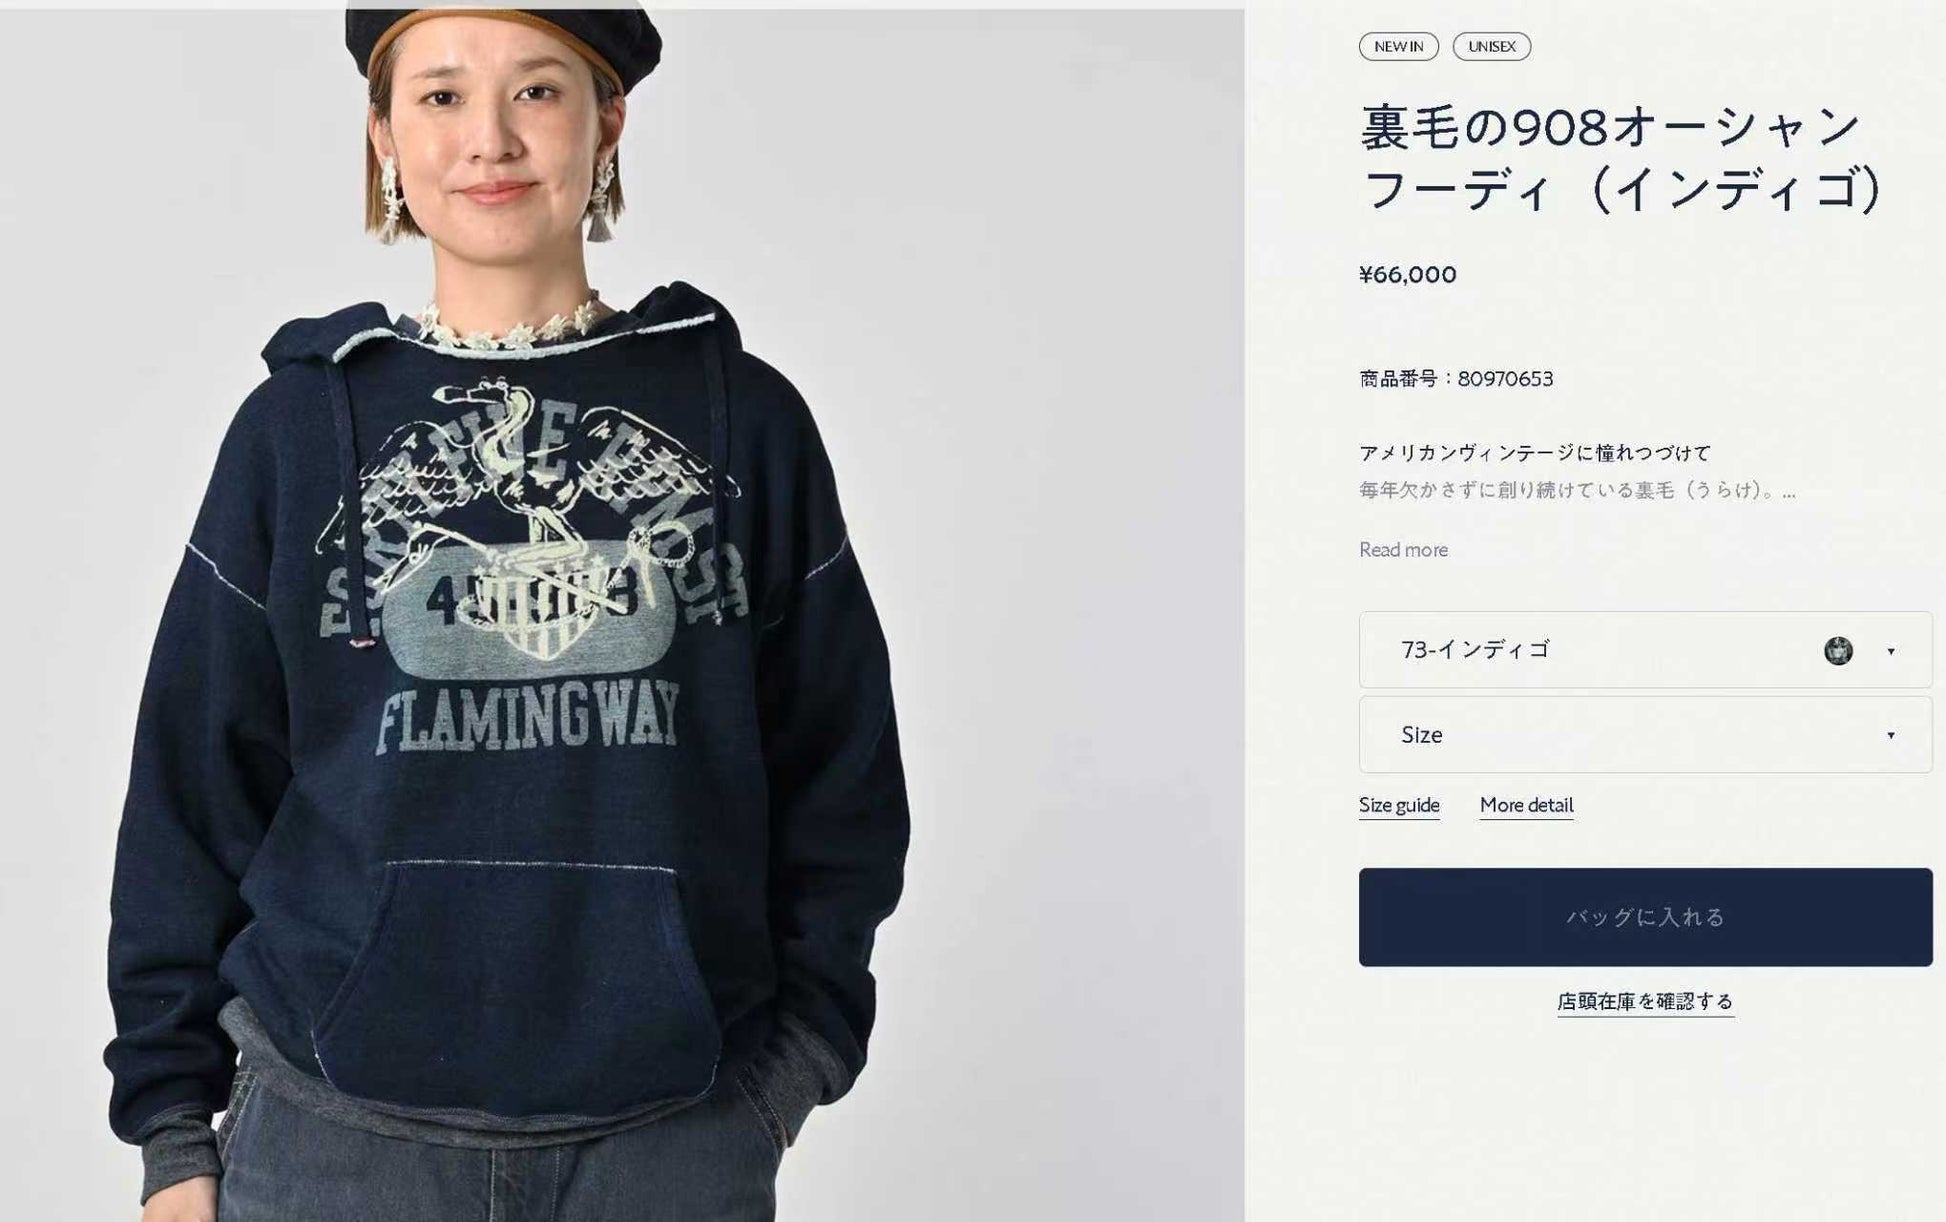Open the 73-インディゴ color dropdown
Screen dimensions: 1946x1222
(1645, 650)
